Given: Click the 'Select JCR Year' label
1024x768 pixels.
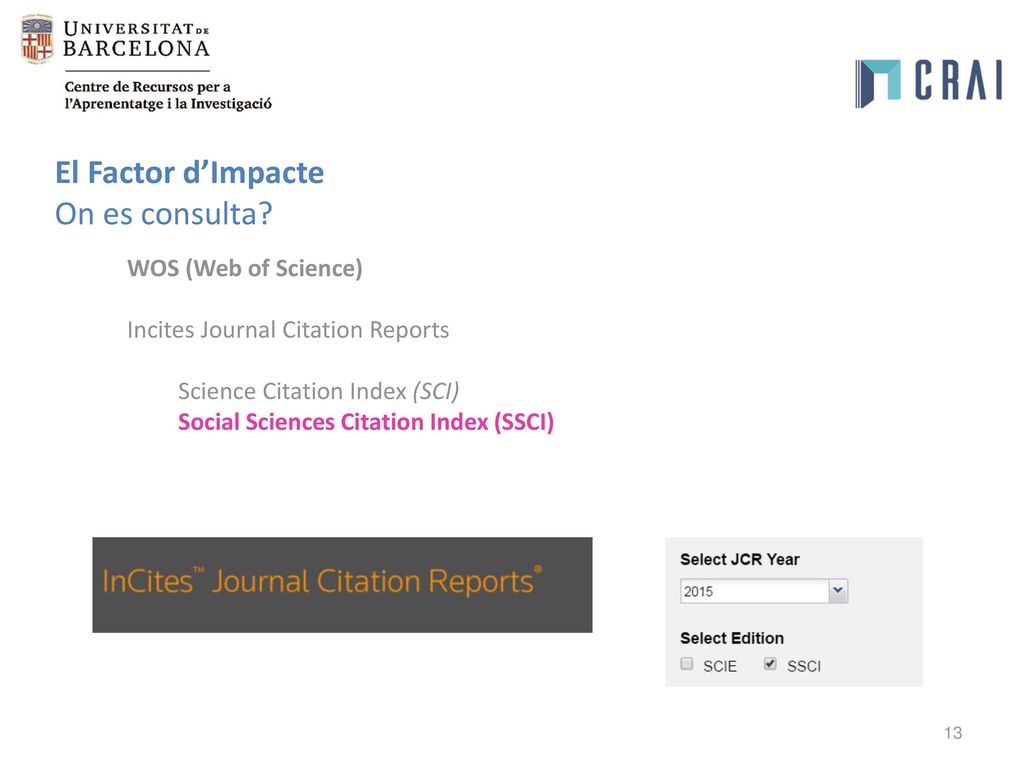Looking at the screenshot, I should pos(740,559).
